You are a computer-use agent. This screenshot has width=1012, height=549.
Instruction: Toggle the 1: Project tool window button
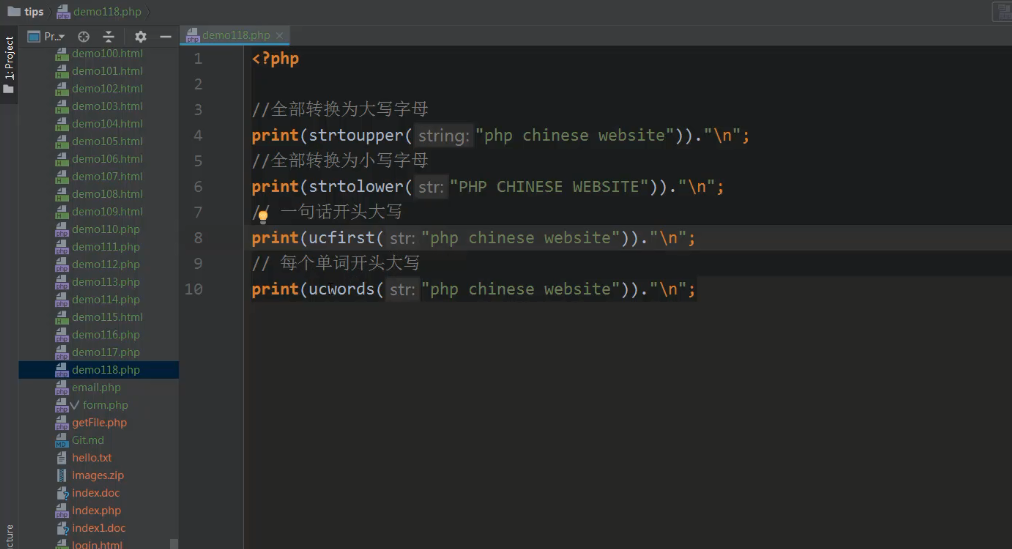[x=9, y=66]
